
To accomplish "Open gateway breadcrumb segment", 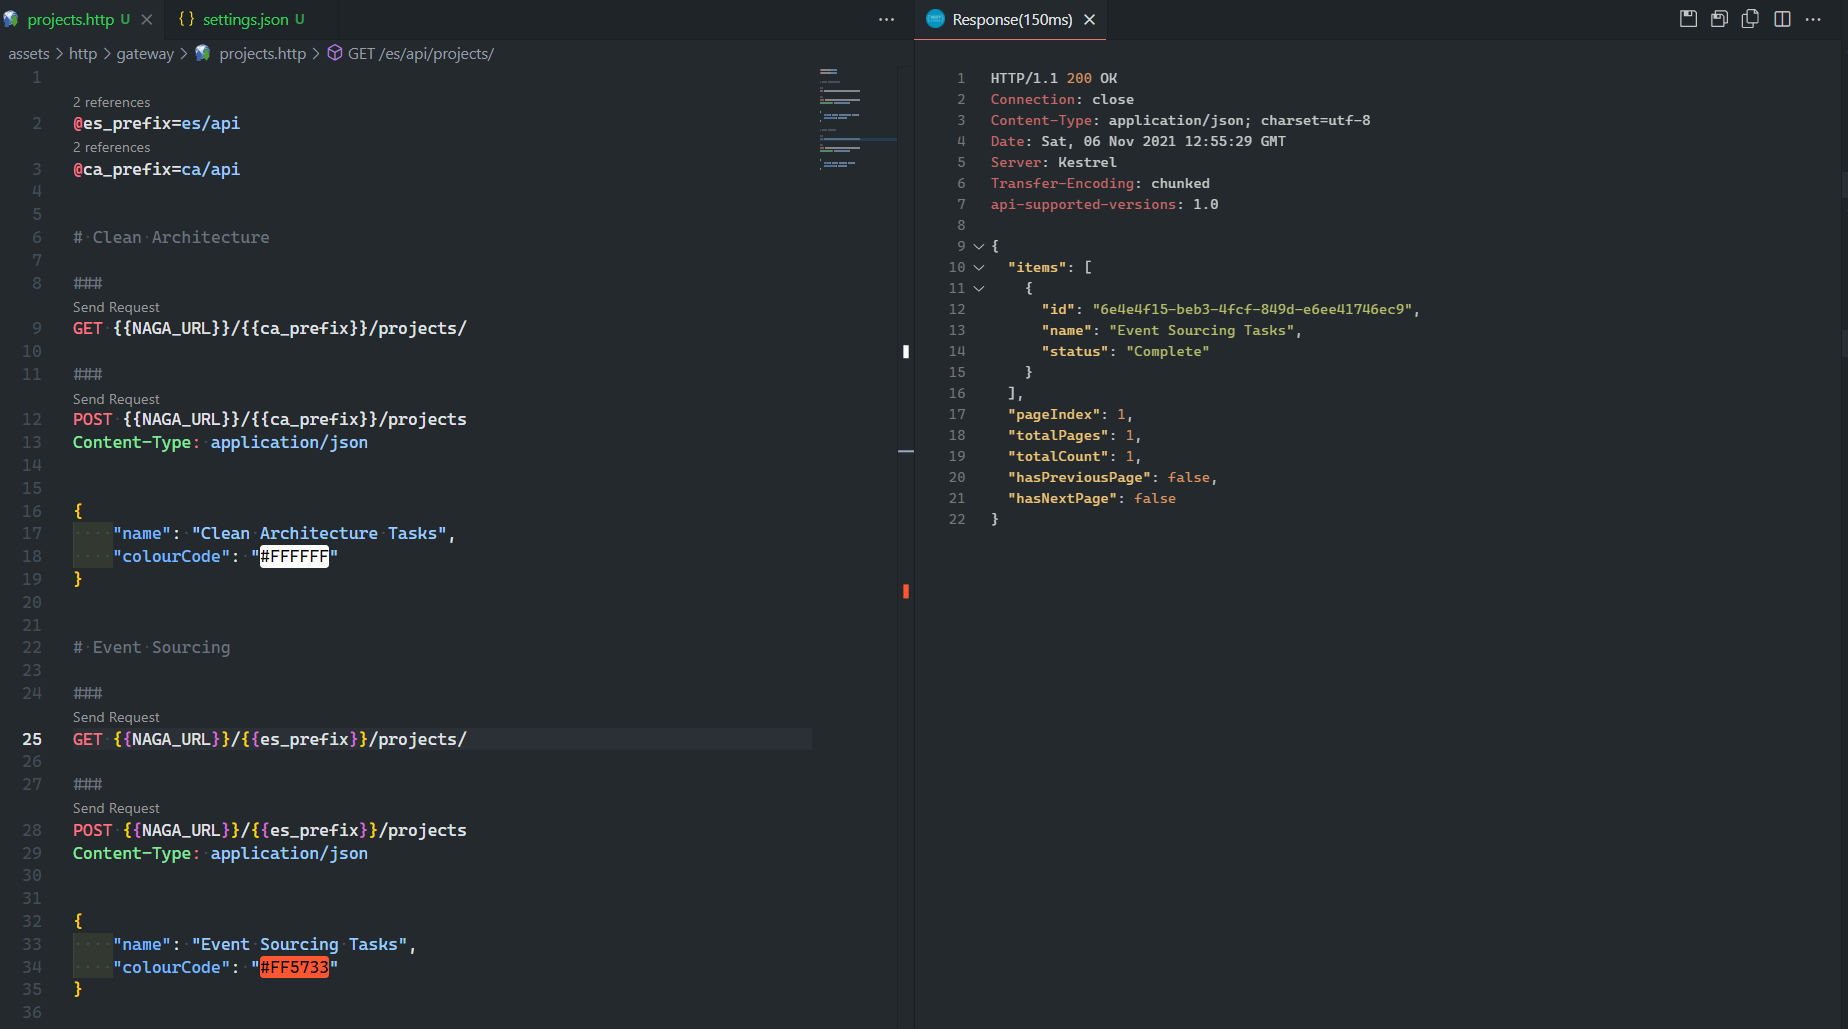I will [145, 53].
